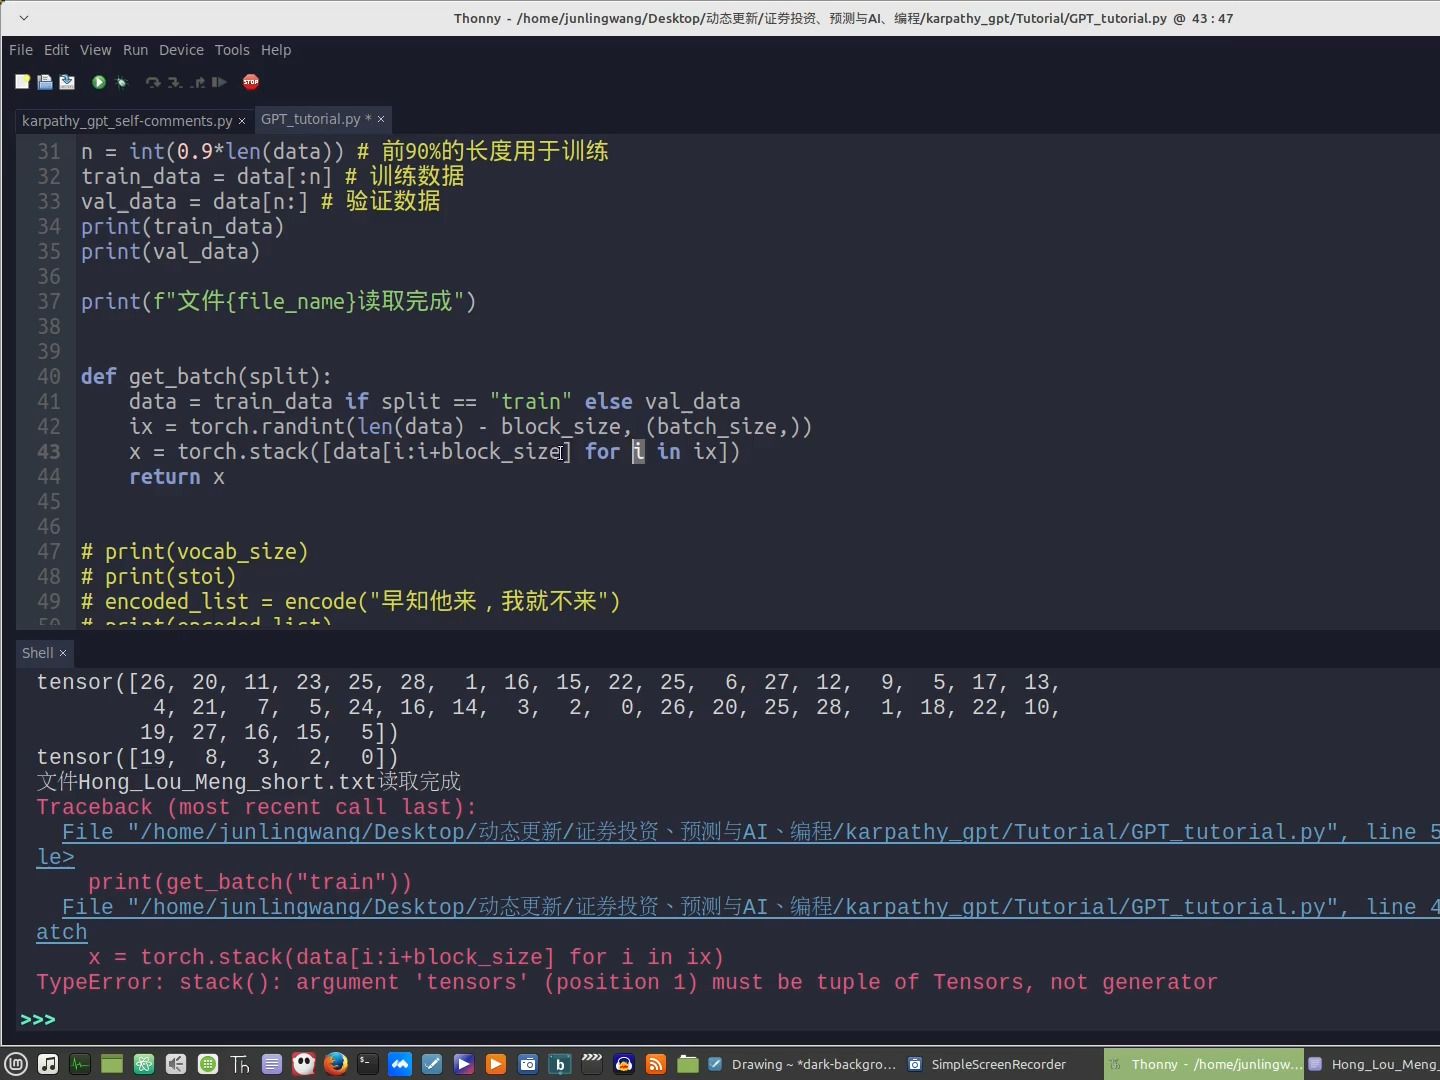Open the Edit menu
The image size is (1440, 1080).
[57, 50]
